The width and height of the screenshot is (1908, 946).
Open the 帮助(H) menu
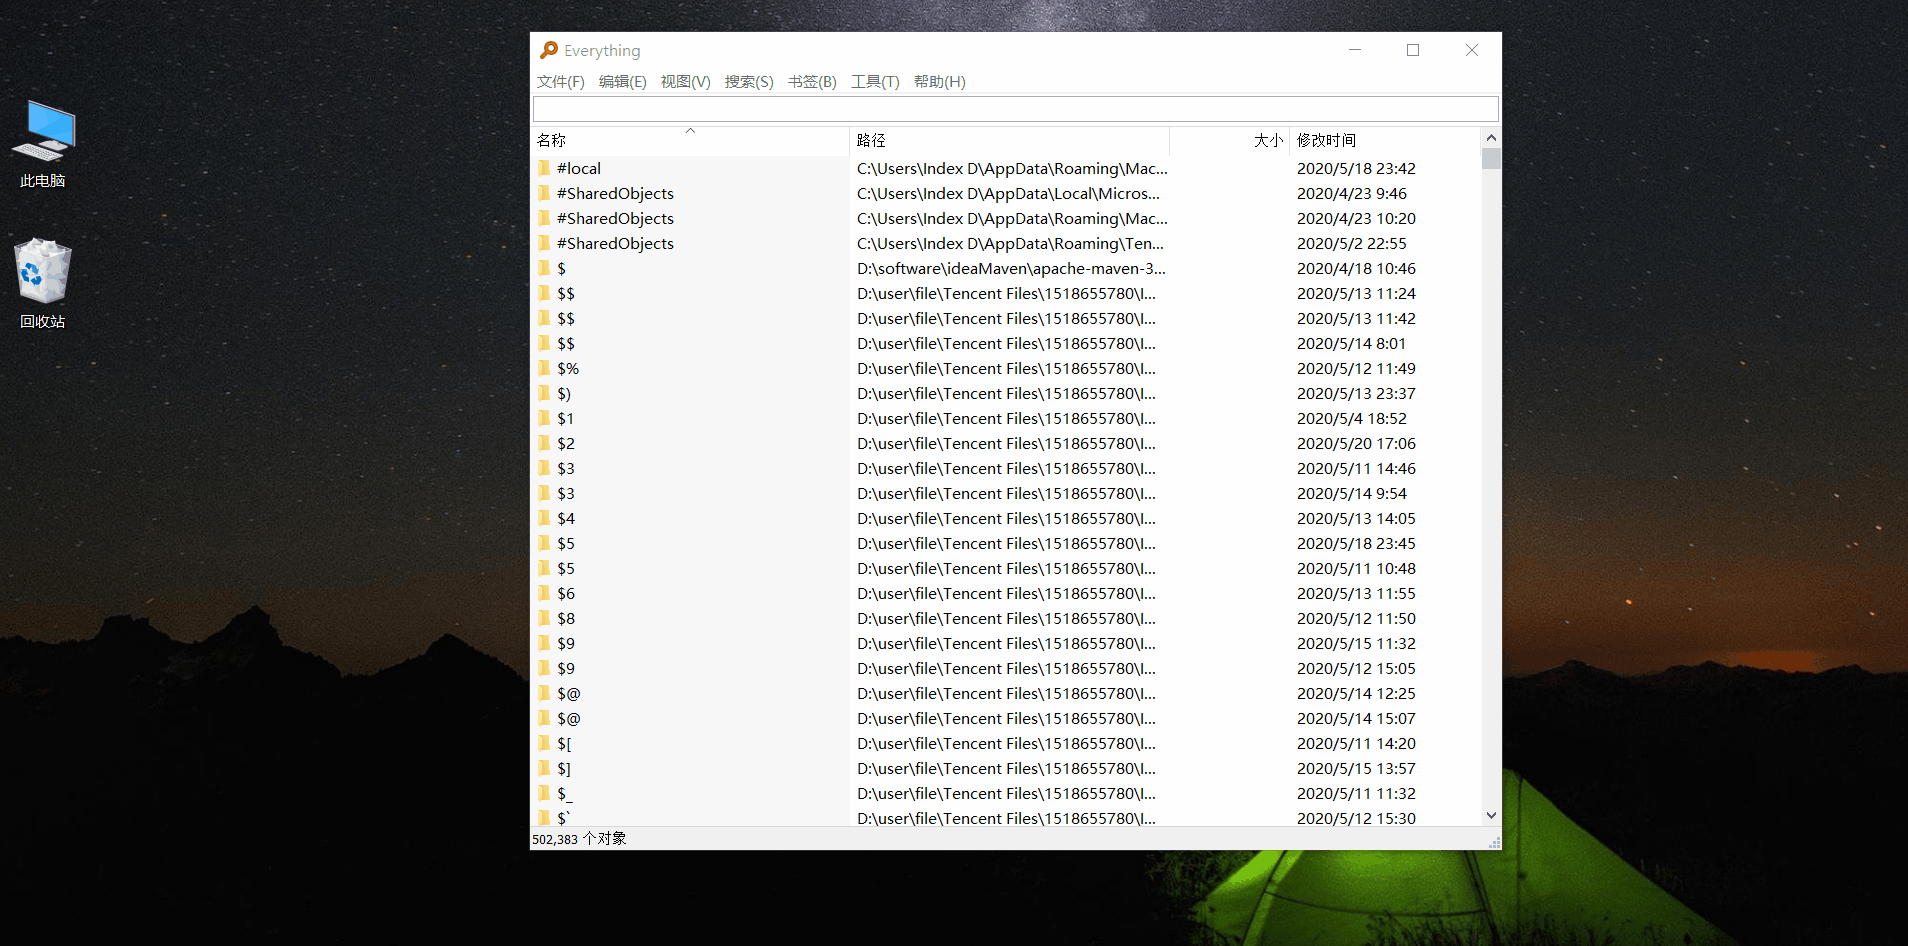click(x=940, y=82)
